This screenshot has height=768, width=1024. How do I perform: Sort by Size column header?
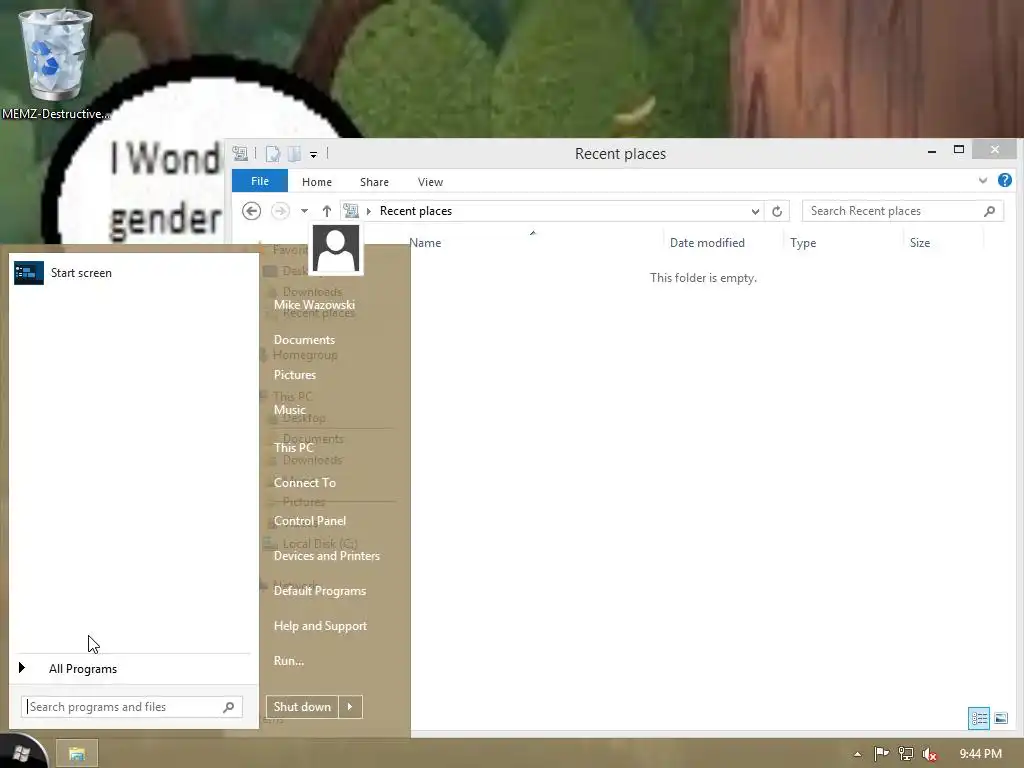point(920,243)
